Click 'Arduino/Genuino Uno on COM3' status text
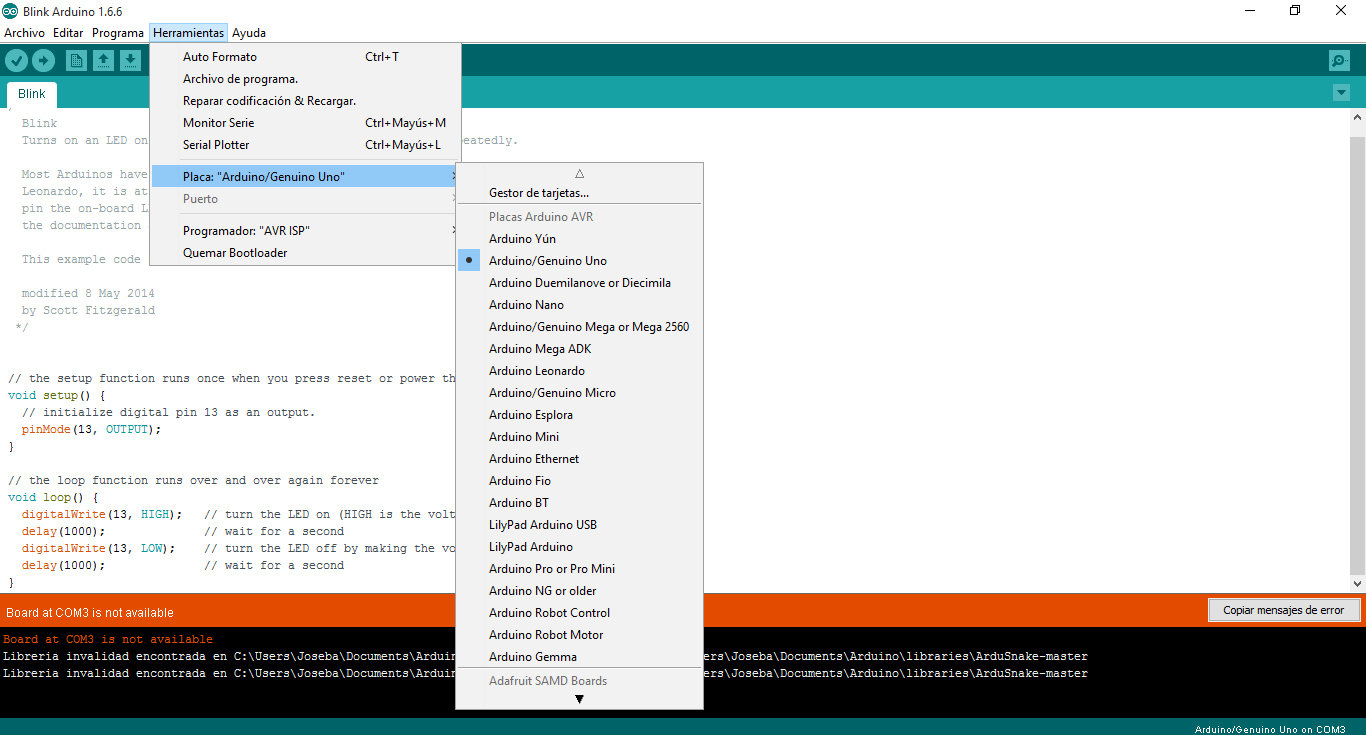1366x735 pixels. pyautogui.click(x=1270, y=729)
